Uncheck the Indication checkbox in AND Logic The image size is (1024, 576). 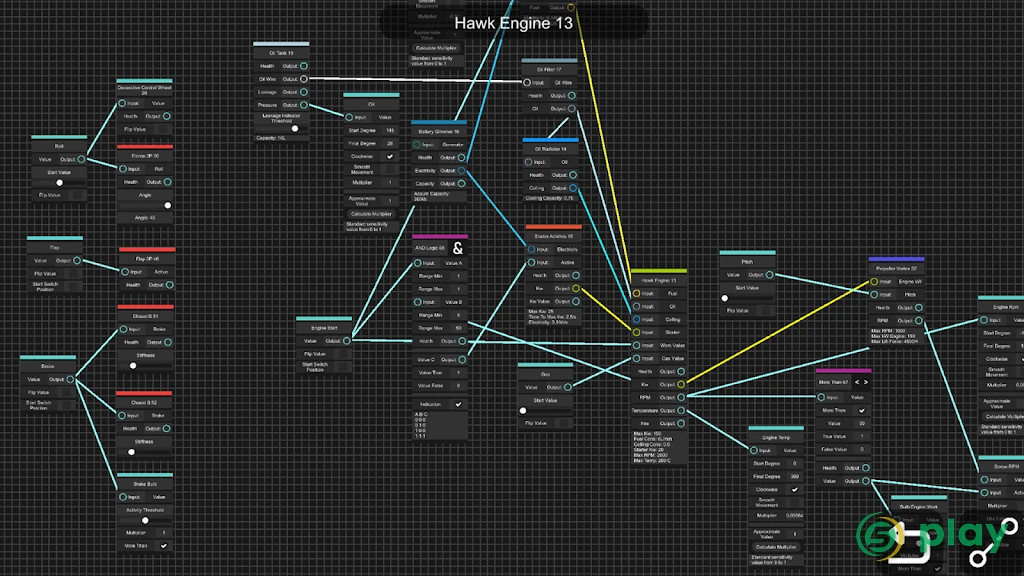(x=458, y=404)
